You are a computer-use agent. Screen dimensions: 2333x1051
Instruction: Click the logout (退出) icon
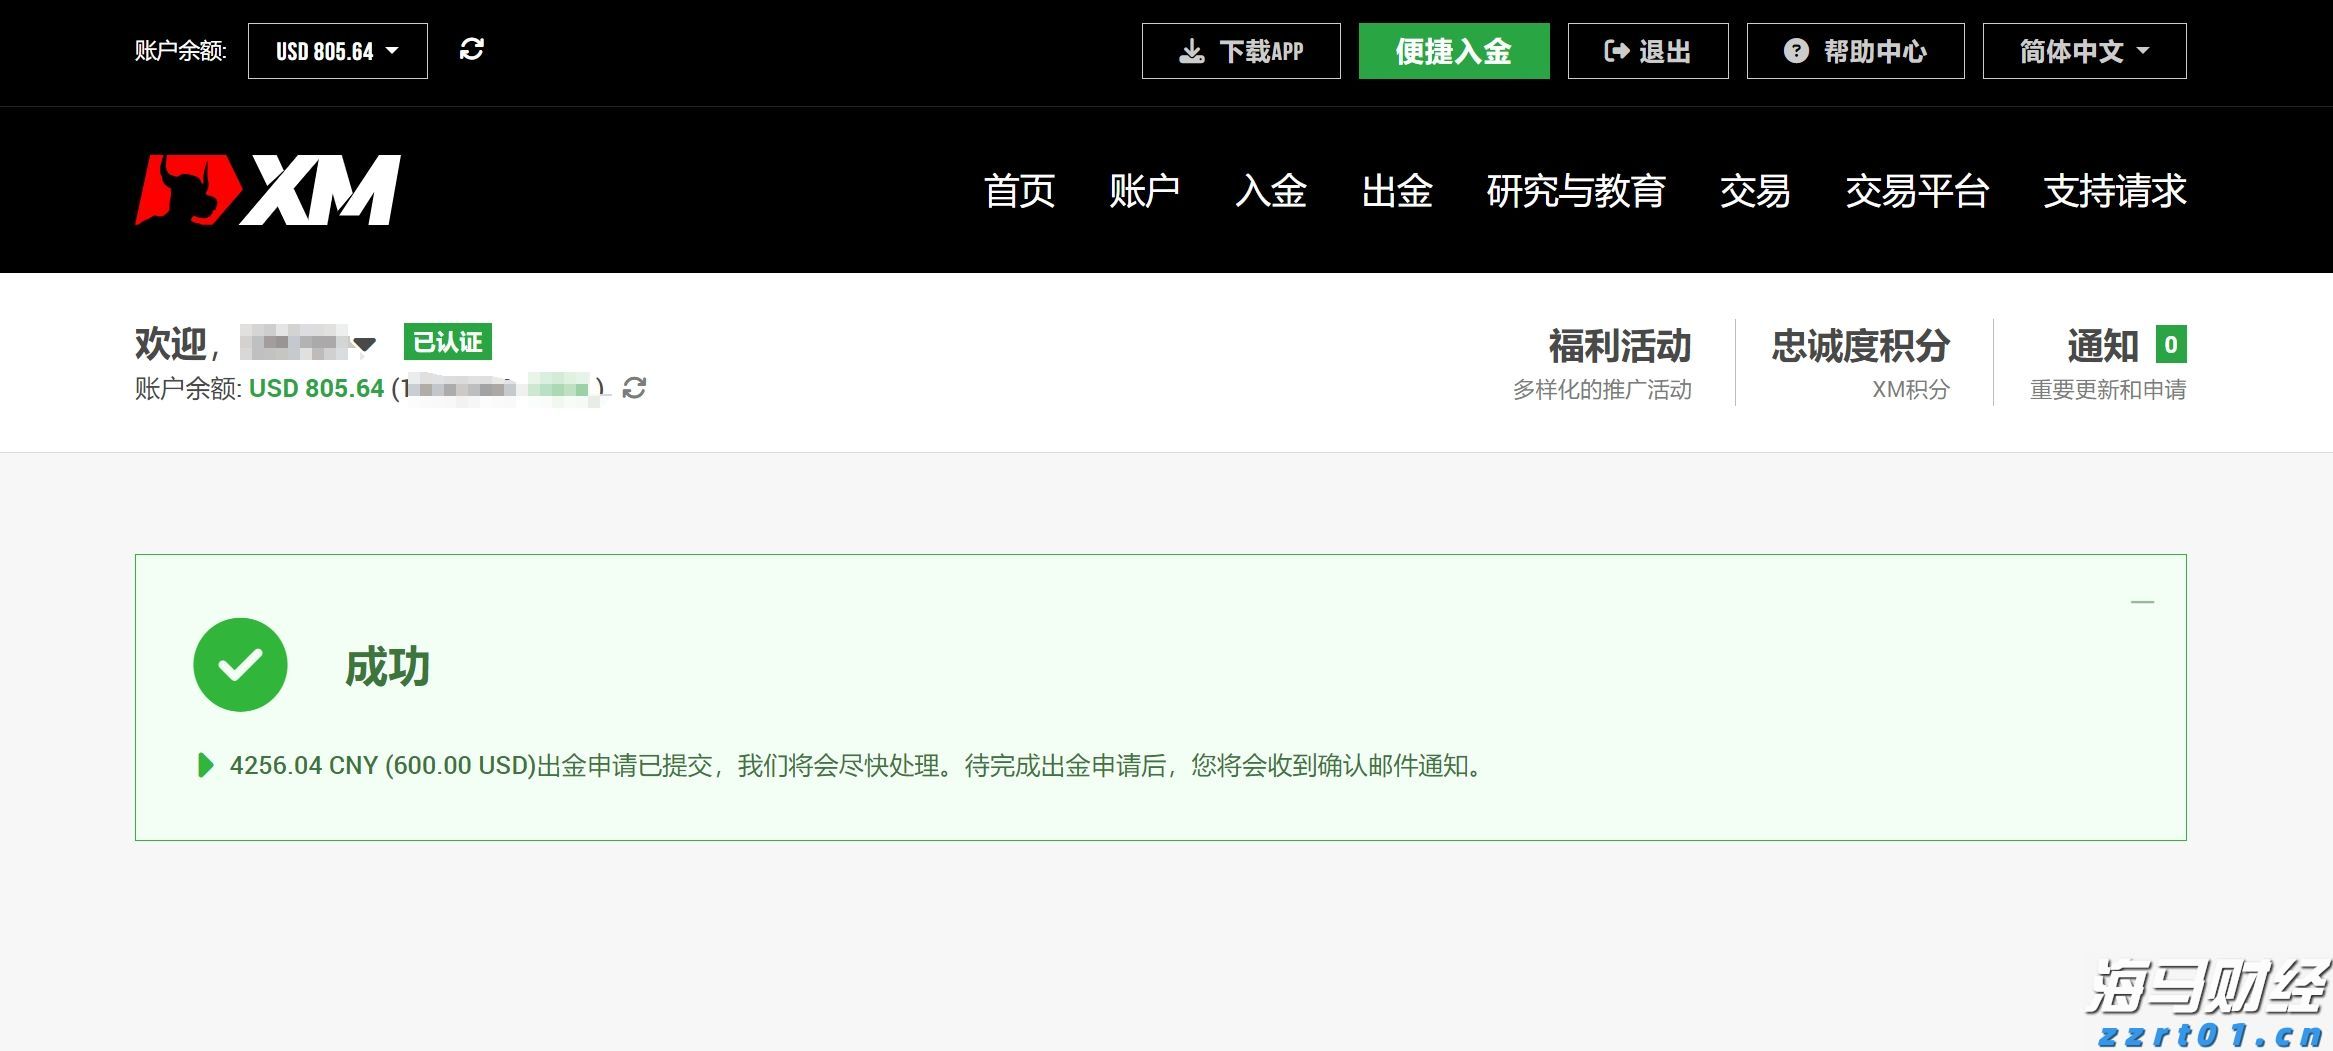pyautogui.click(x=1614, y=51)
